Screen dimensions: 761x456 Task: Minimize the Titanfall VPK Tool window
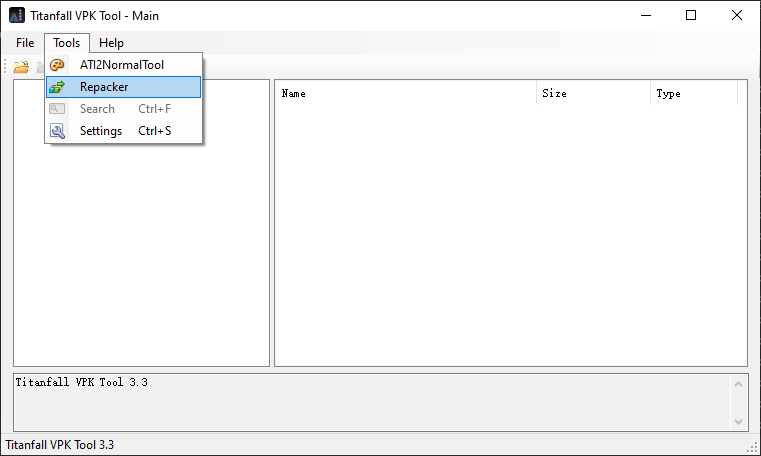[646, 16]
